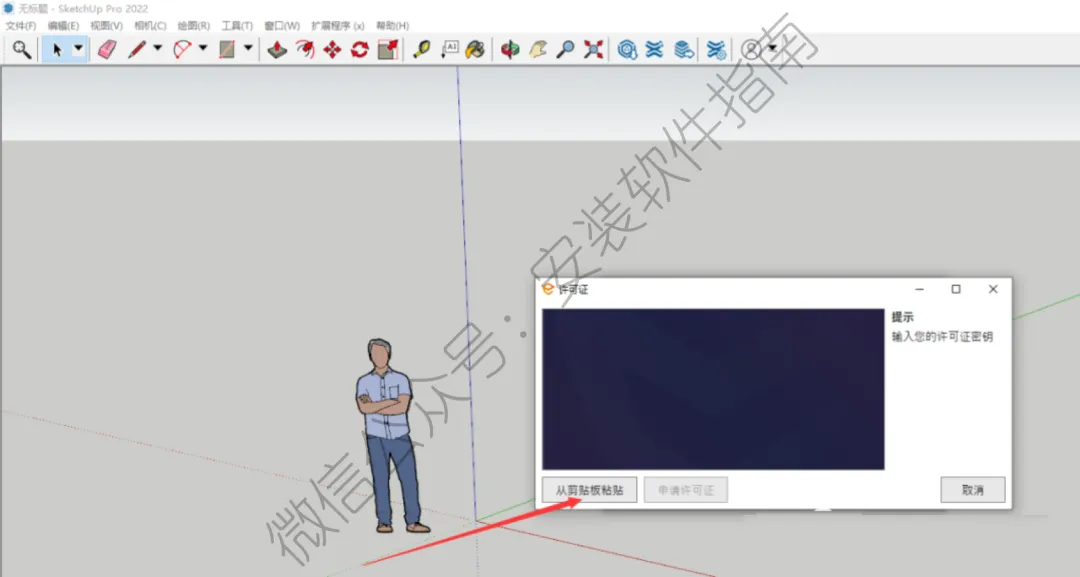Screen dimensions: 1080x577
Task: Open the 绘图(R) menu
Action: [x=194, y=25]
